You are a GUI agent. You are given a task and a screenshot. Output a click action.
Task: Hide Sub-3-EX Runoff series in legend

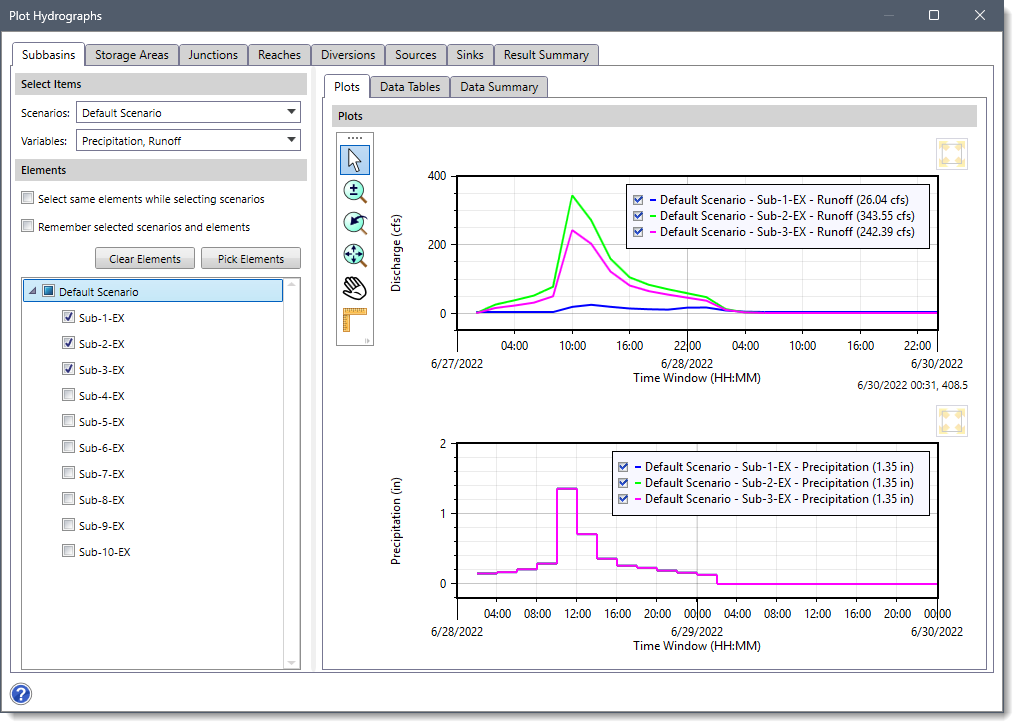[638, 231]
